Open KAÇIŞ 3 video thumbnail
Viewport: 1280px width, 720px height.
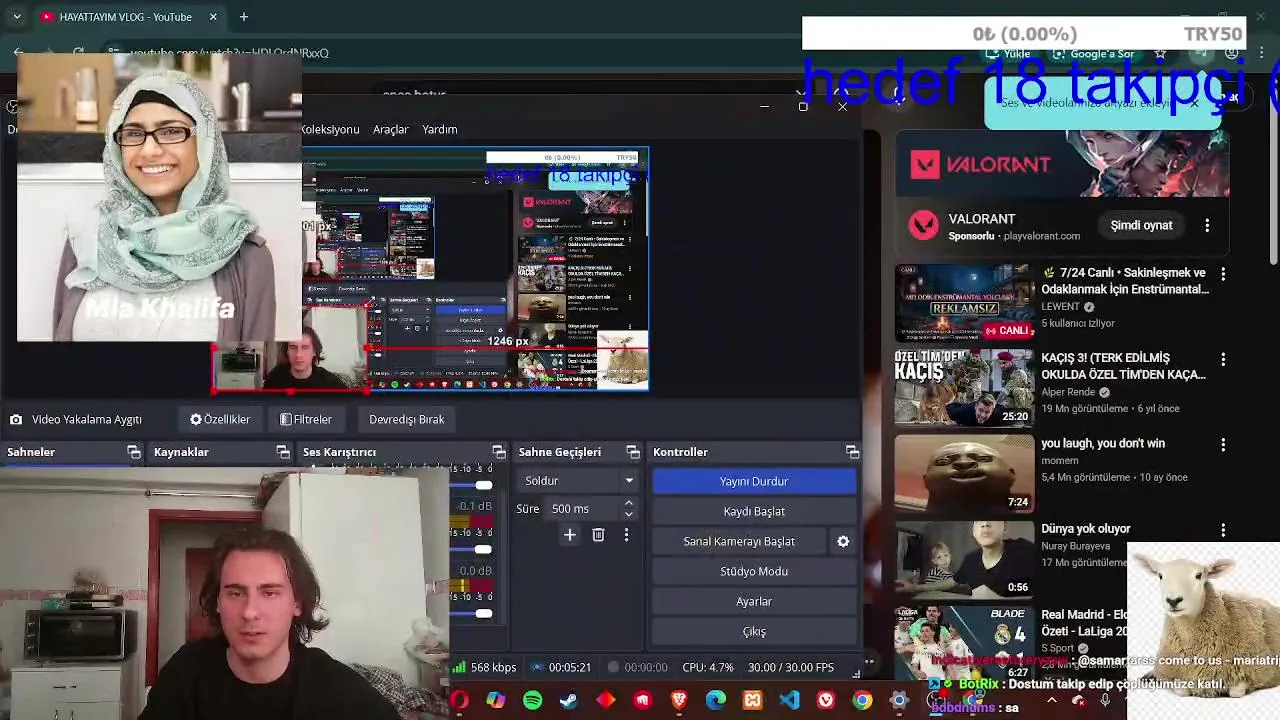(x=964, y=386)
